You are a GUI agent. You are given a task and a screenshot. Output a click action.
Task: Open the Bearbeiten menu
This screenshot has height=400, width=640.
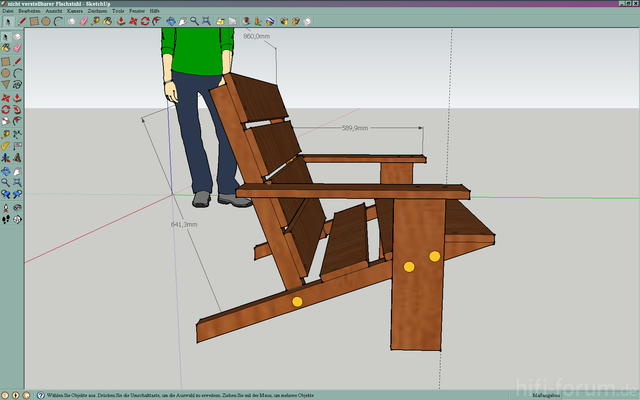pos(29,10)
